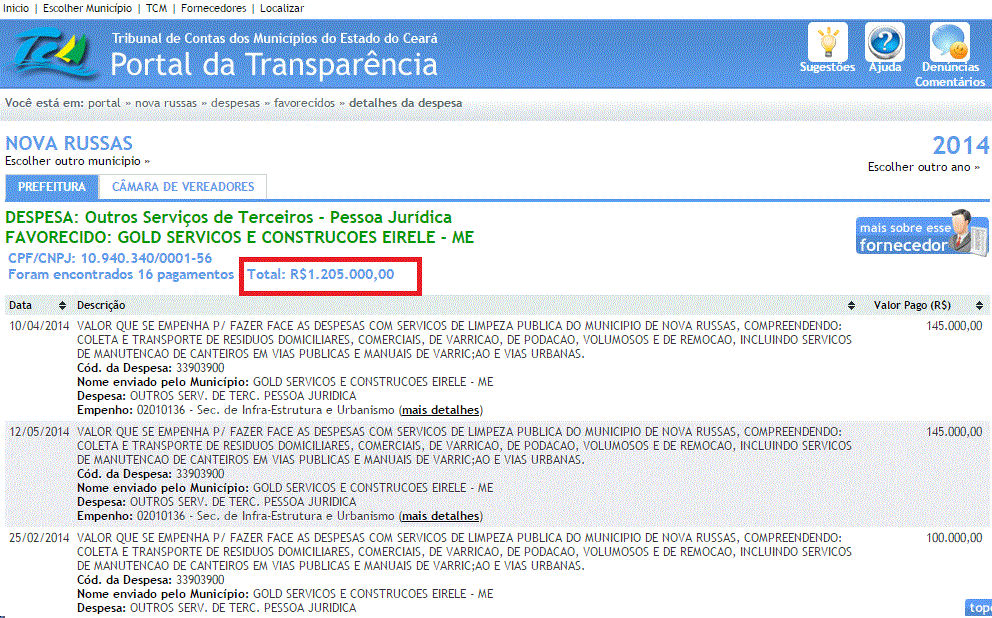992x618 pixels.
Task: Select the date 12/05/2014 cell
Action: pos(39,432)
